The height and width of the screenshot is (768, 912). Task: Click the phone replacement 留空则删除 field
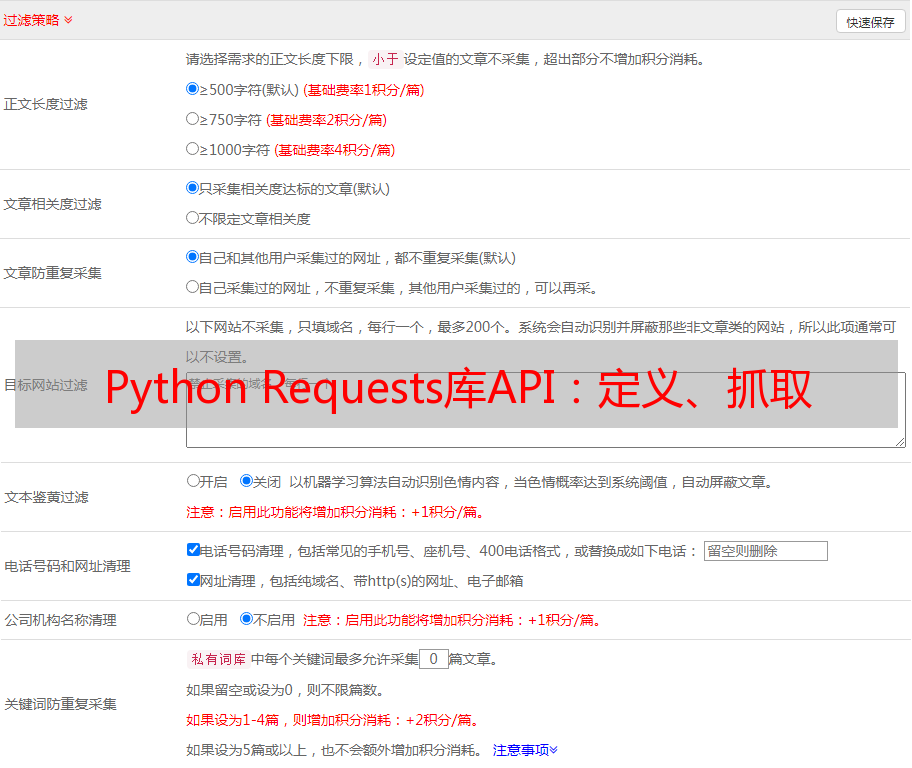coord(765,551)
